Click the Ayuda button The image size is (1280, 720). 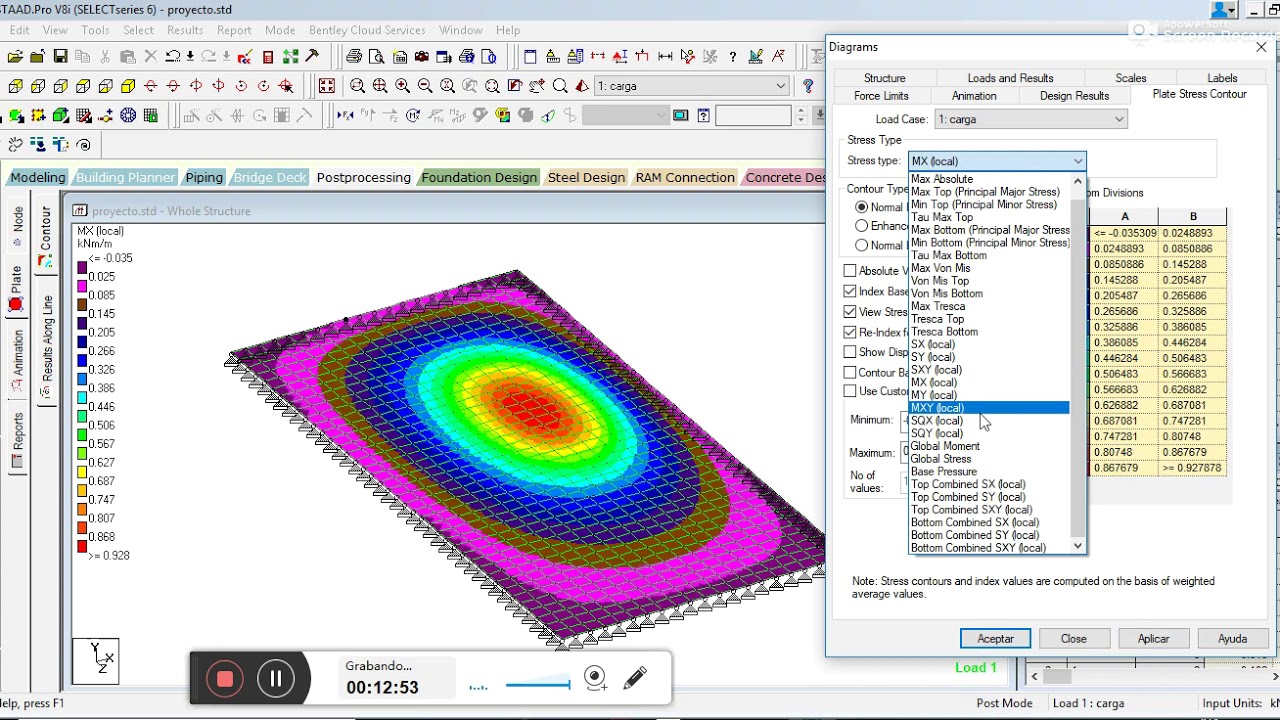[1232, 639]
